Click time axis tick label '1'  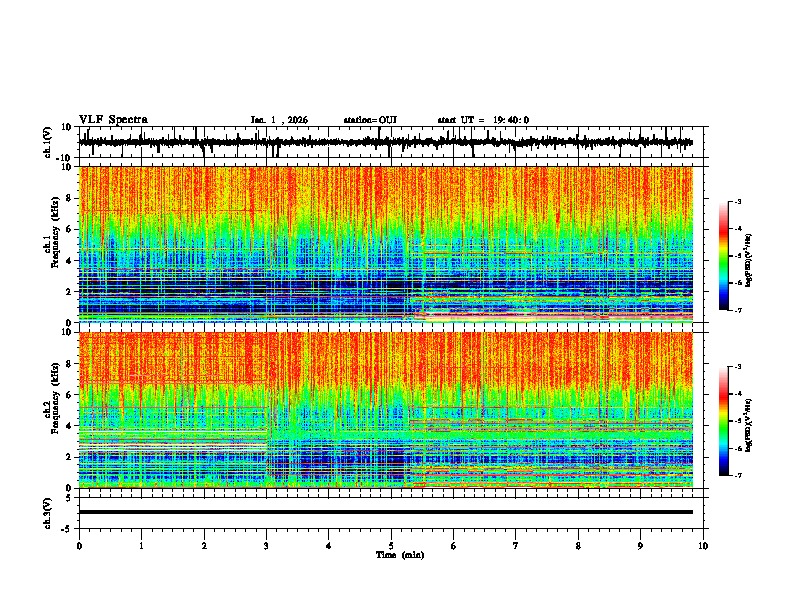[141, 546]
